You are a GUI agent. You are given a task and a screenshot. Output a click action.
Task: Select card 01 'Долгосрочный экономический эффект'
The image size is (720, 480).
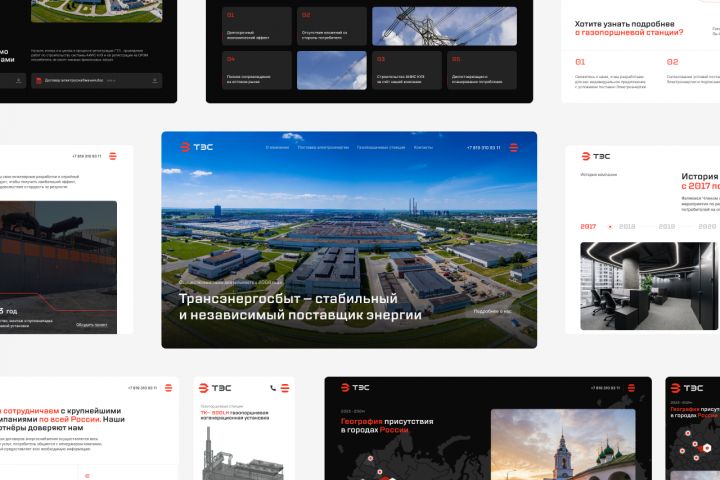(257, 26)
